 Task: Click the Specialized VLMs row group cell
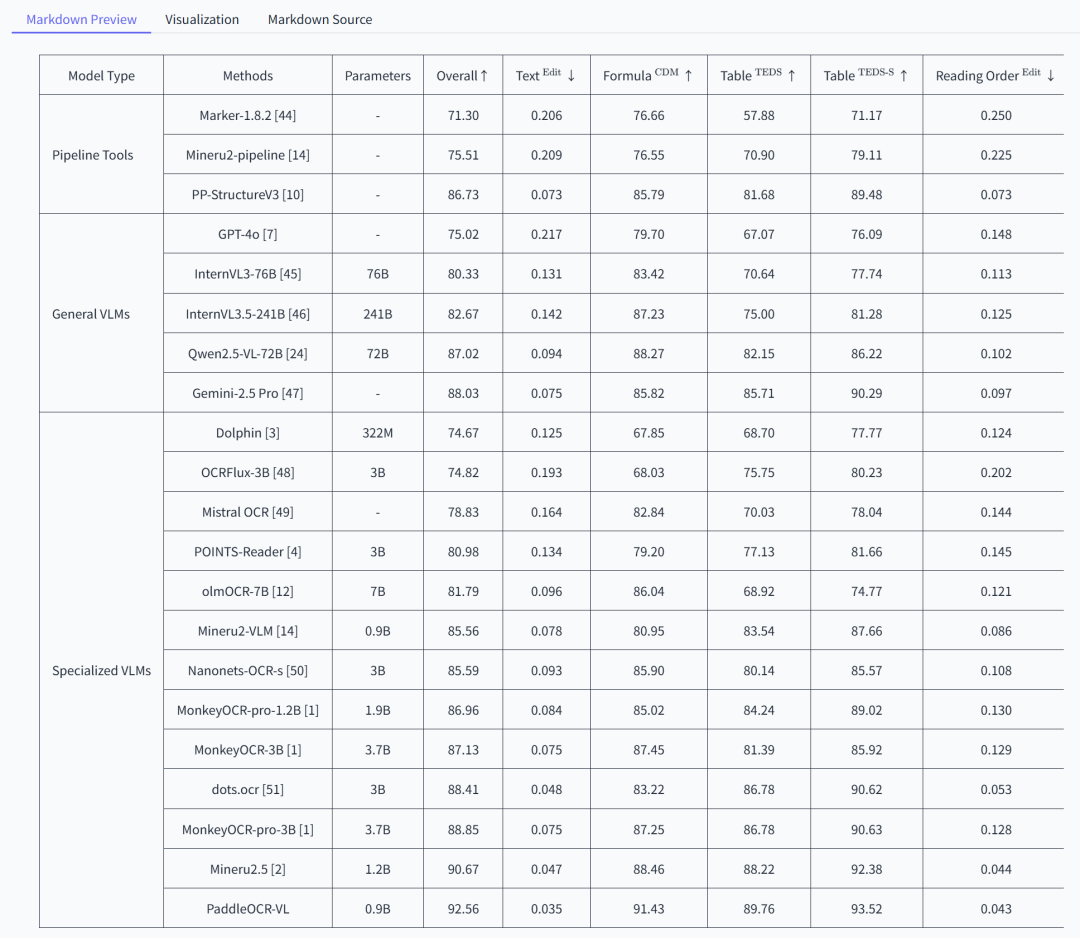(101, 670)
